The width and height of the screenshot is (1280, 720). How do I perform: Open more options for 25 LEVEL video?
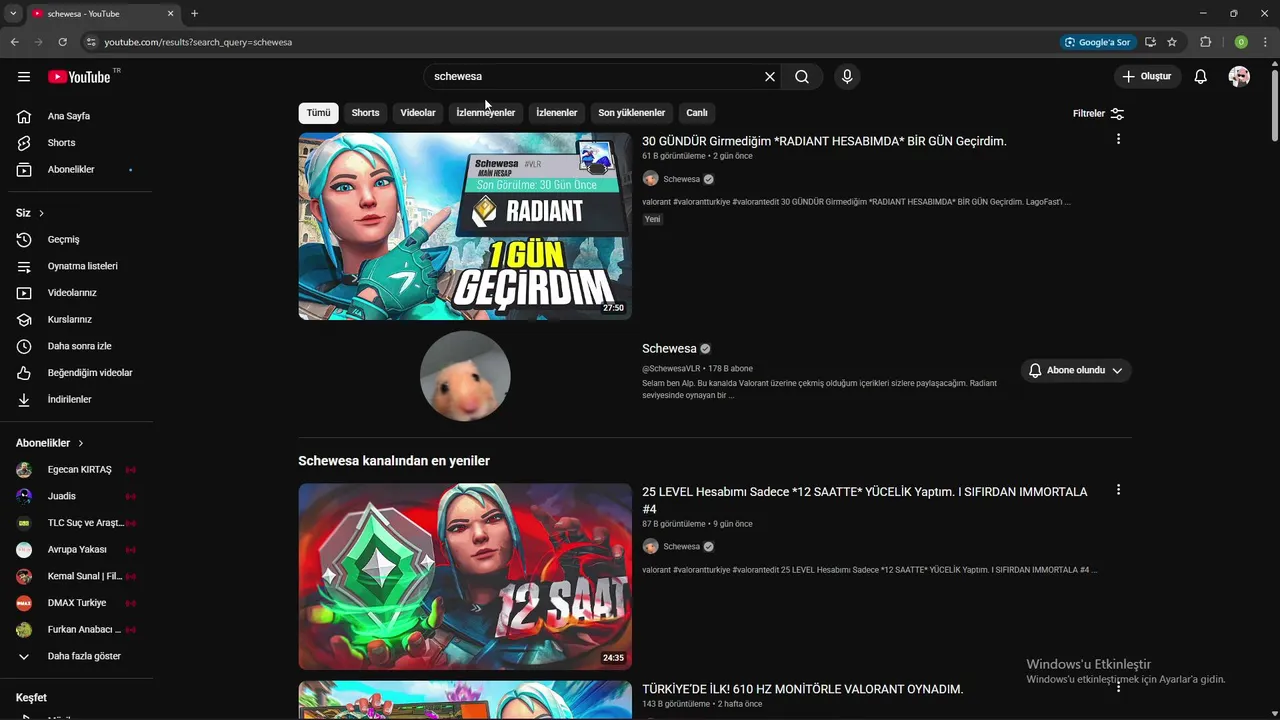click(1118, 490)
